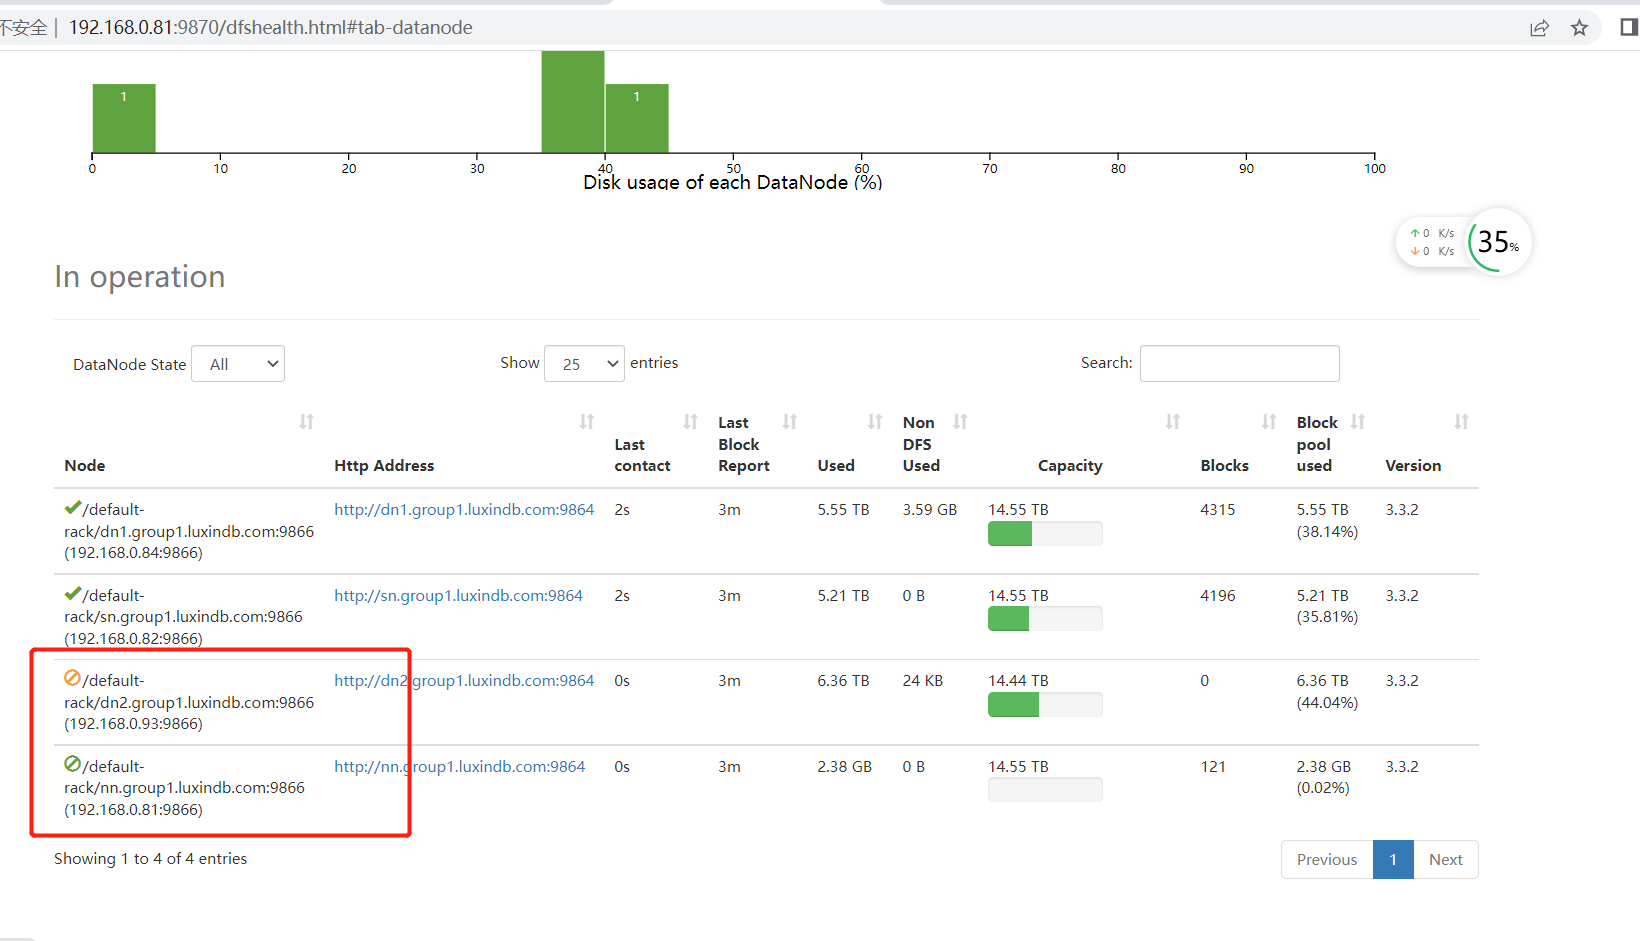Sort by Block pool used arrows
The image size is (1640, 941).
coord(1358,422)
